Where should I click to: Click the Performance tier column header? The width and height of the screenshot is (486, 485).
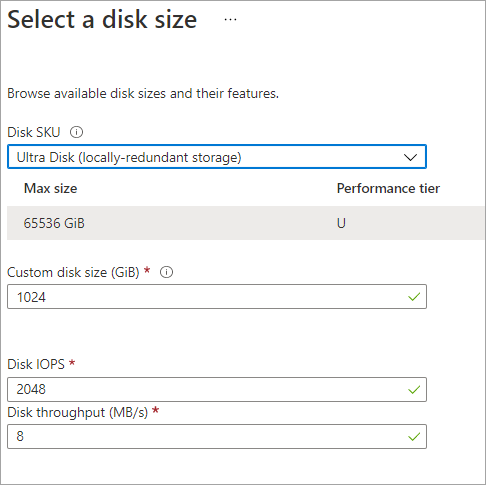388,189
